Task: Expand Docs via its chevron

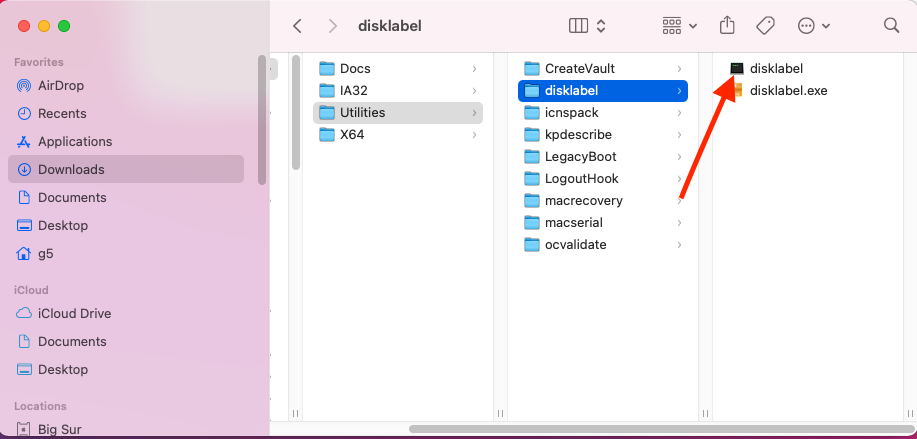Action: [474, 68]
